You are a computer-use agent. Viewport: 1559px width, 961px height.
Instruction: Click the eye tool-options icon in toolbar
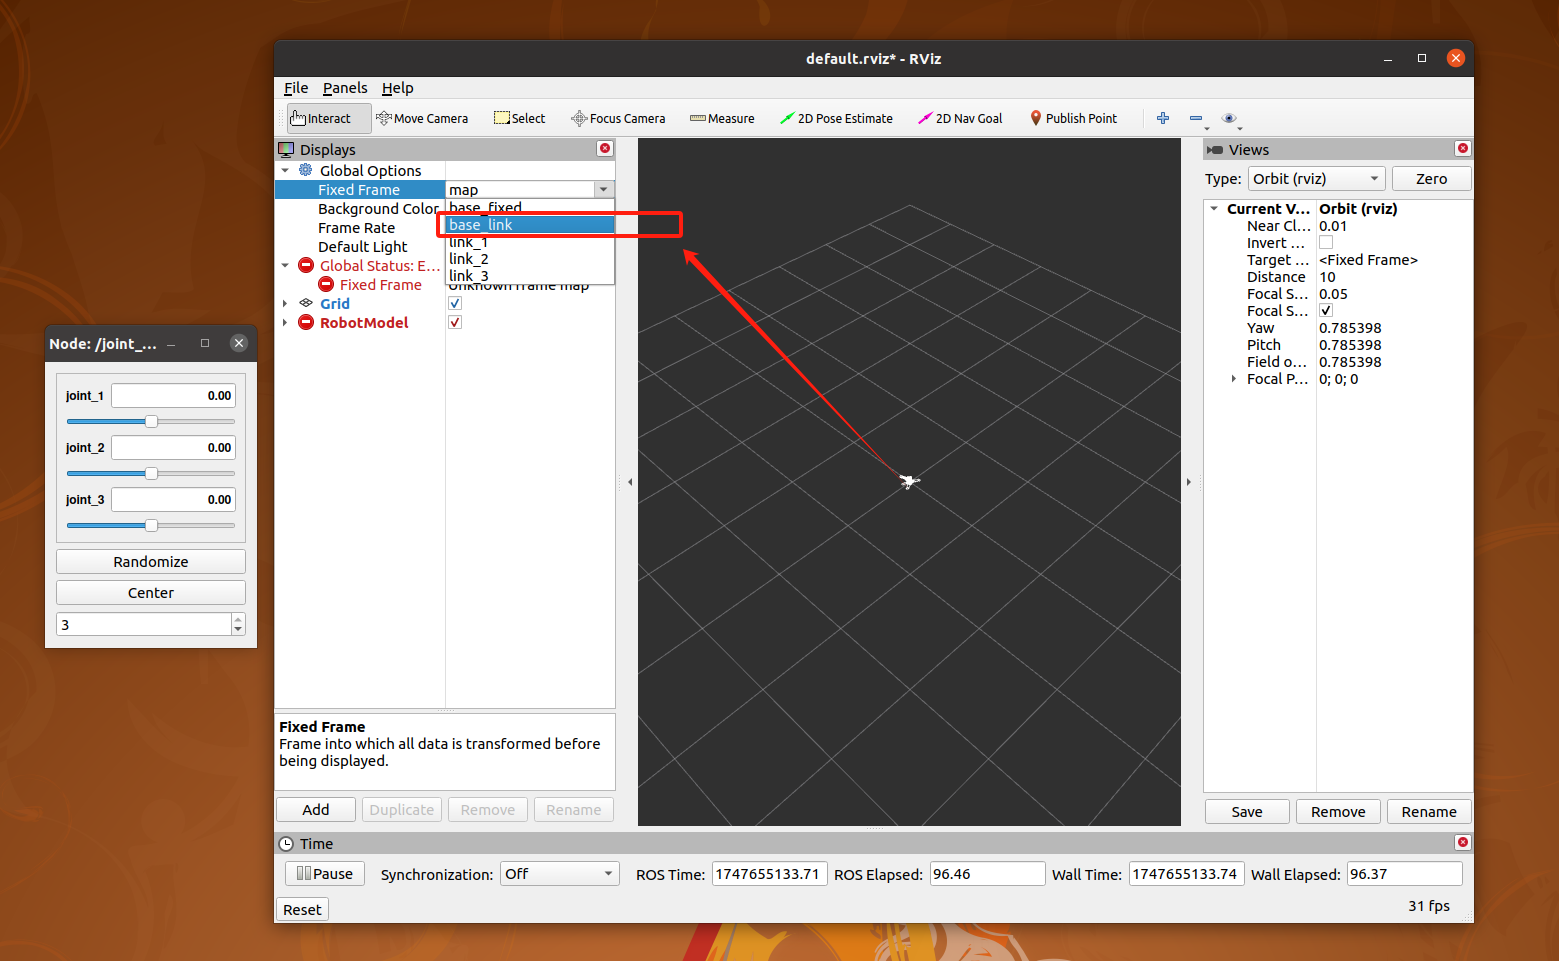coord(1229,118)
